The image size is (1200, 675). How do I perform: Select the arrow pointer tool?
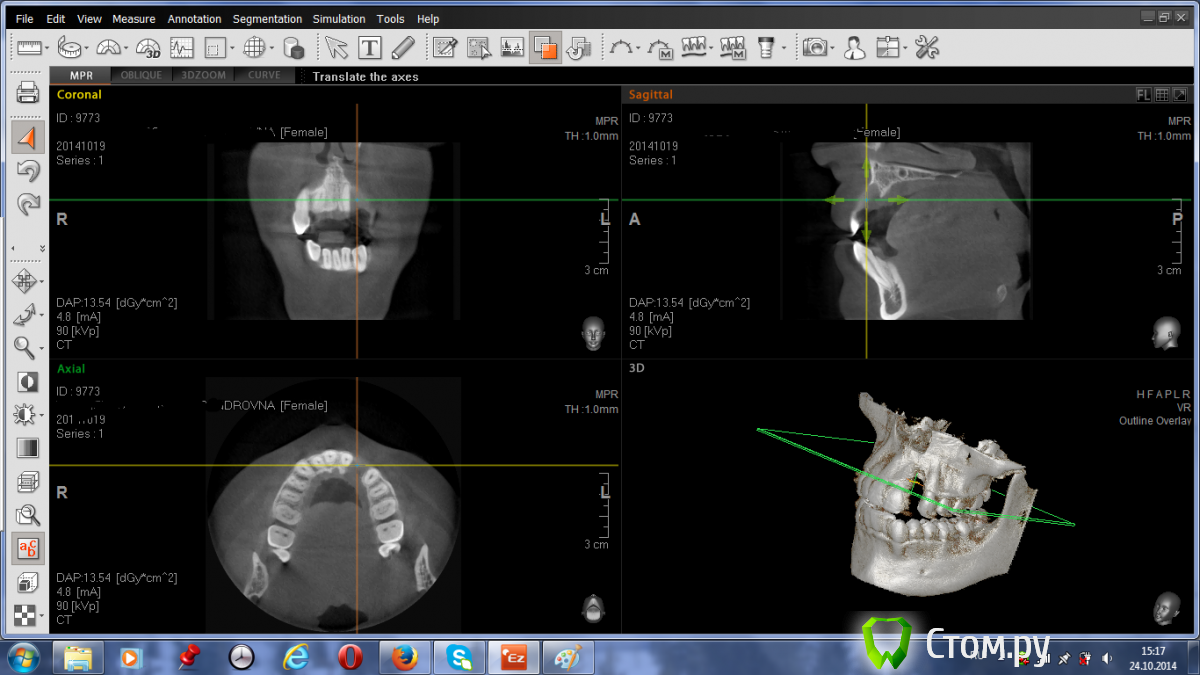tap(336, 47)
